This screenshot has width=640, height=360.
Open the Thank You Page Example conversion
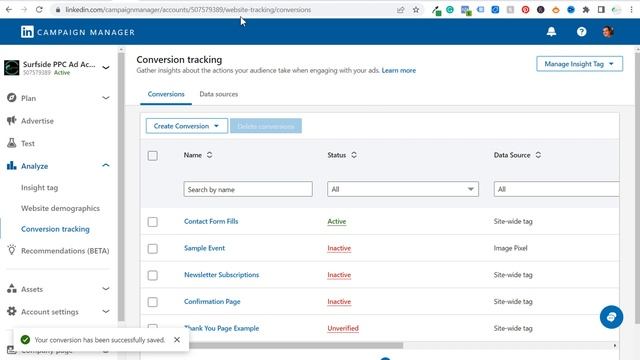(x=222, y=328)
